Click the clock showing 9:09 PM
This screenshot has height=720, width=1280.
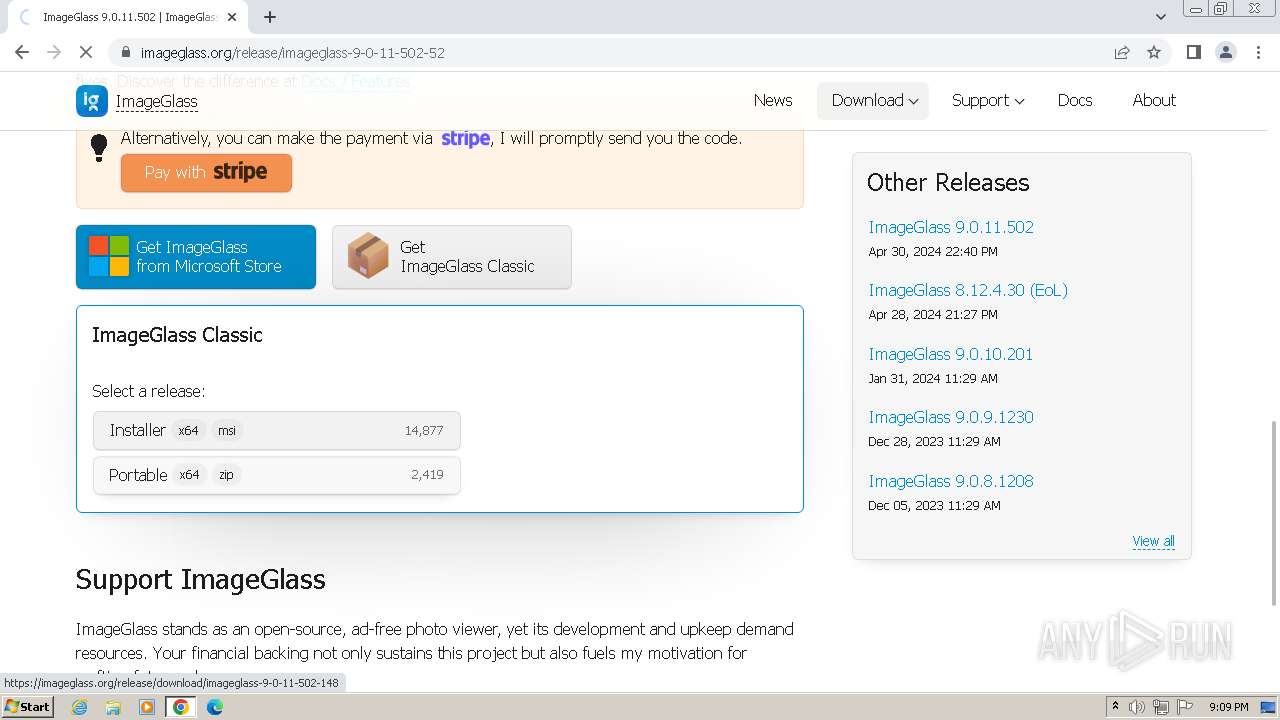[x=1228, y=707]
